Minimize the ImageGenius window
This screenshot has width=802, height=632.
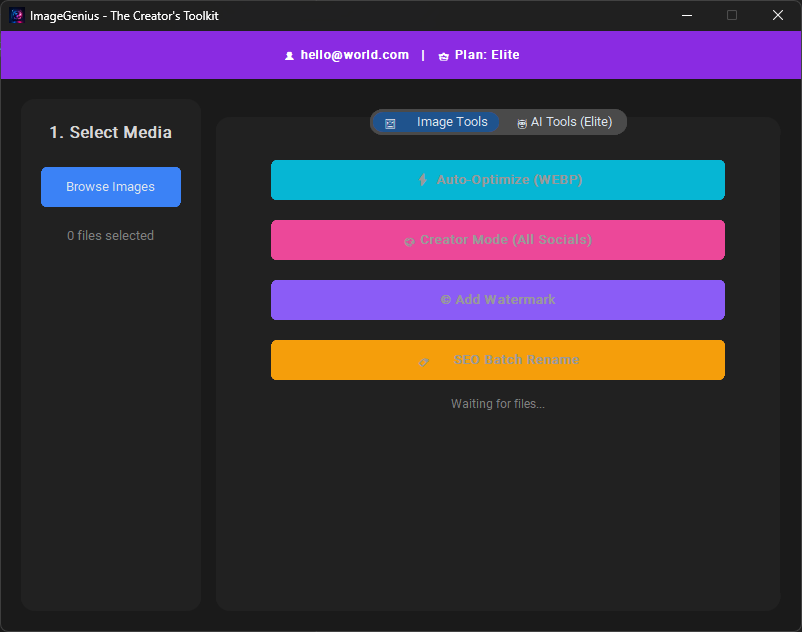[x=687, y=15]
